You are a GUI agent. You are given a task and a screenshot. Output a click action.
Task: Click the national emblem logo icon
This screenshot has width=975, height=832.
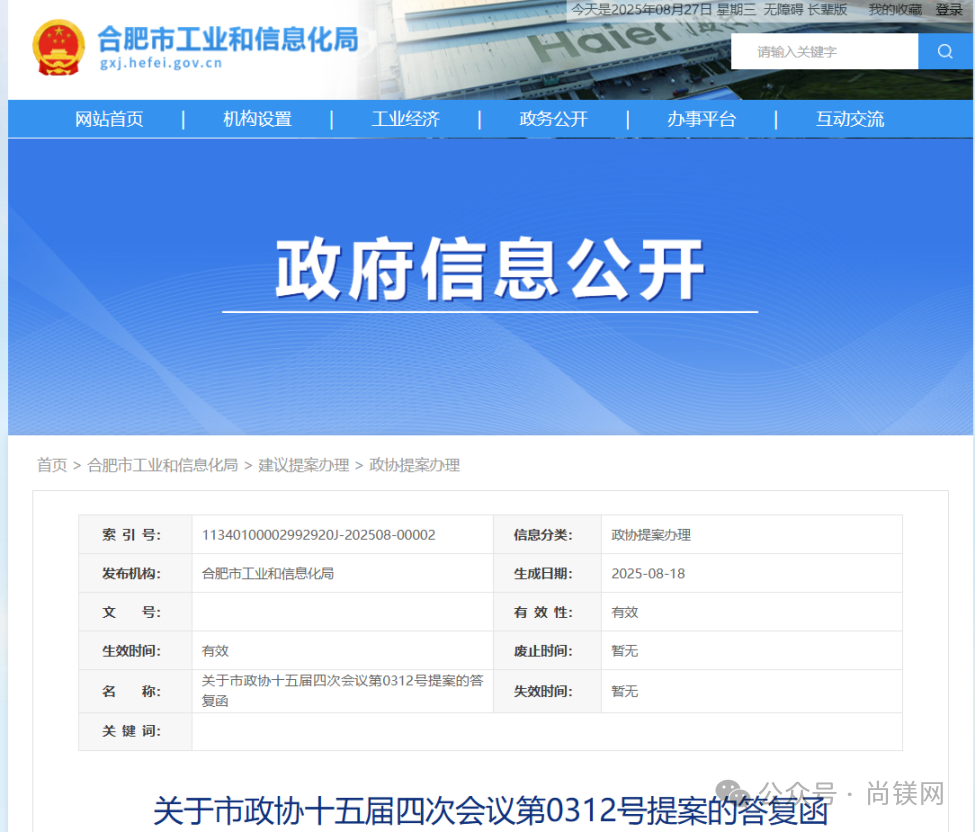[x=58, y=44]
